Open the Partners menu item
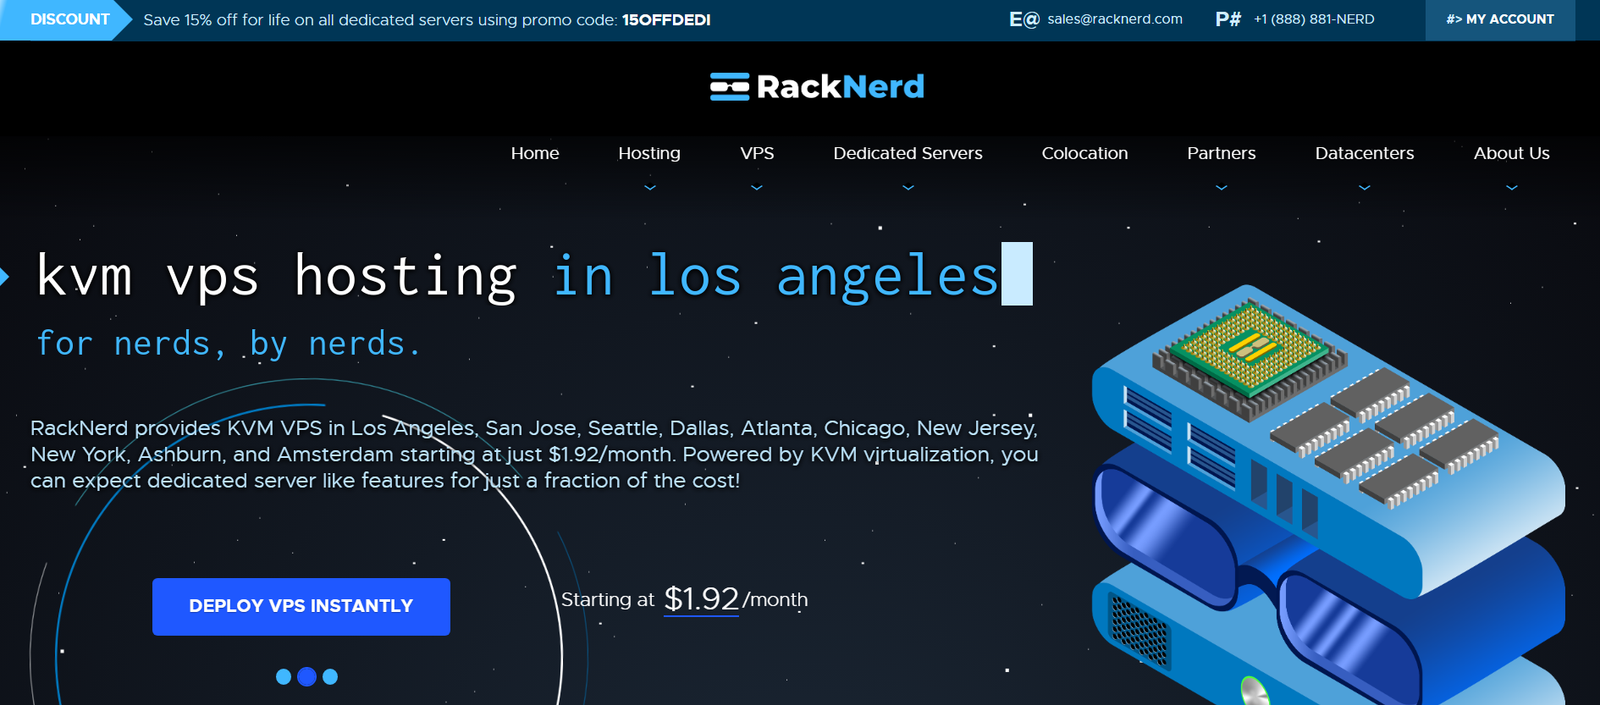Image resolution: width=1600 pixels, height=705 pixels. point(1221,153)
